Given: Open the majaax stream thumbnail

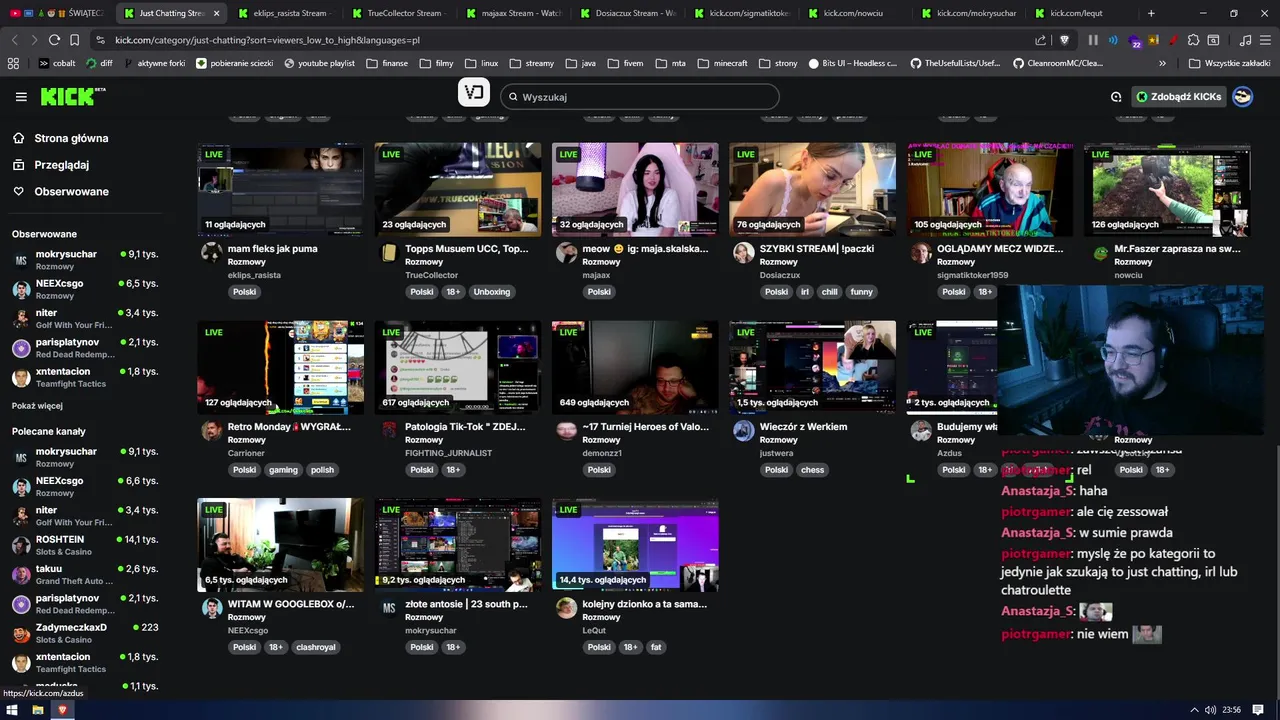Looking at the screenshot, I should point(635,190).
